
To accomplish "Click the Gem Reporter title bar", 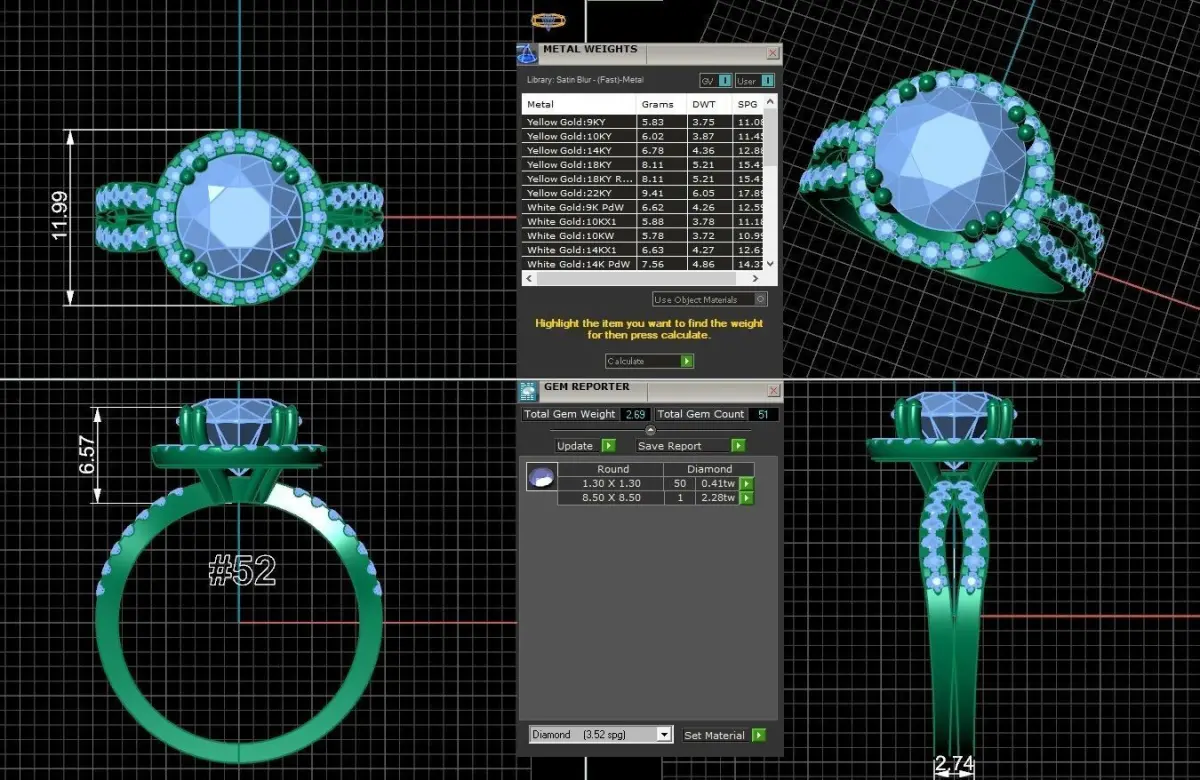I will point(650,390).
